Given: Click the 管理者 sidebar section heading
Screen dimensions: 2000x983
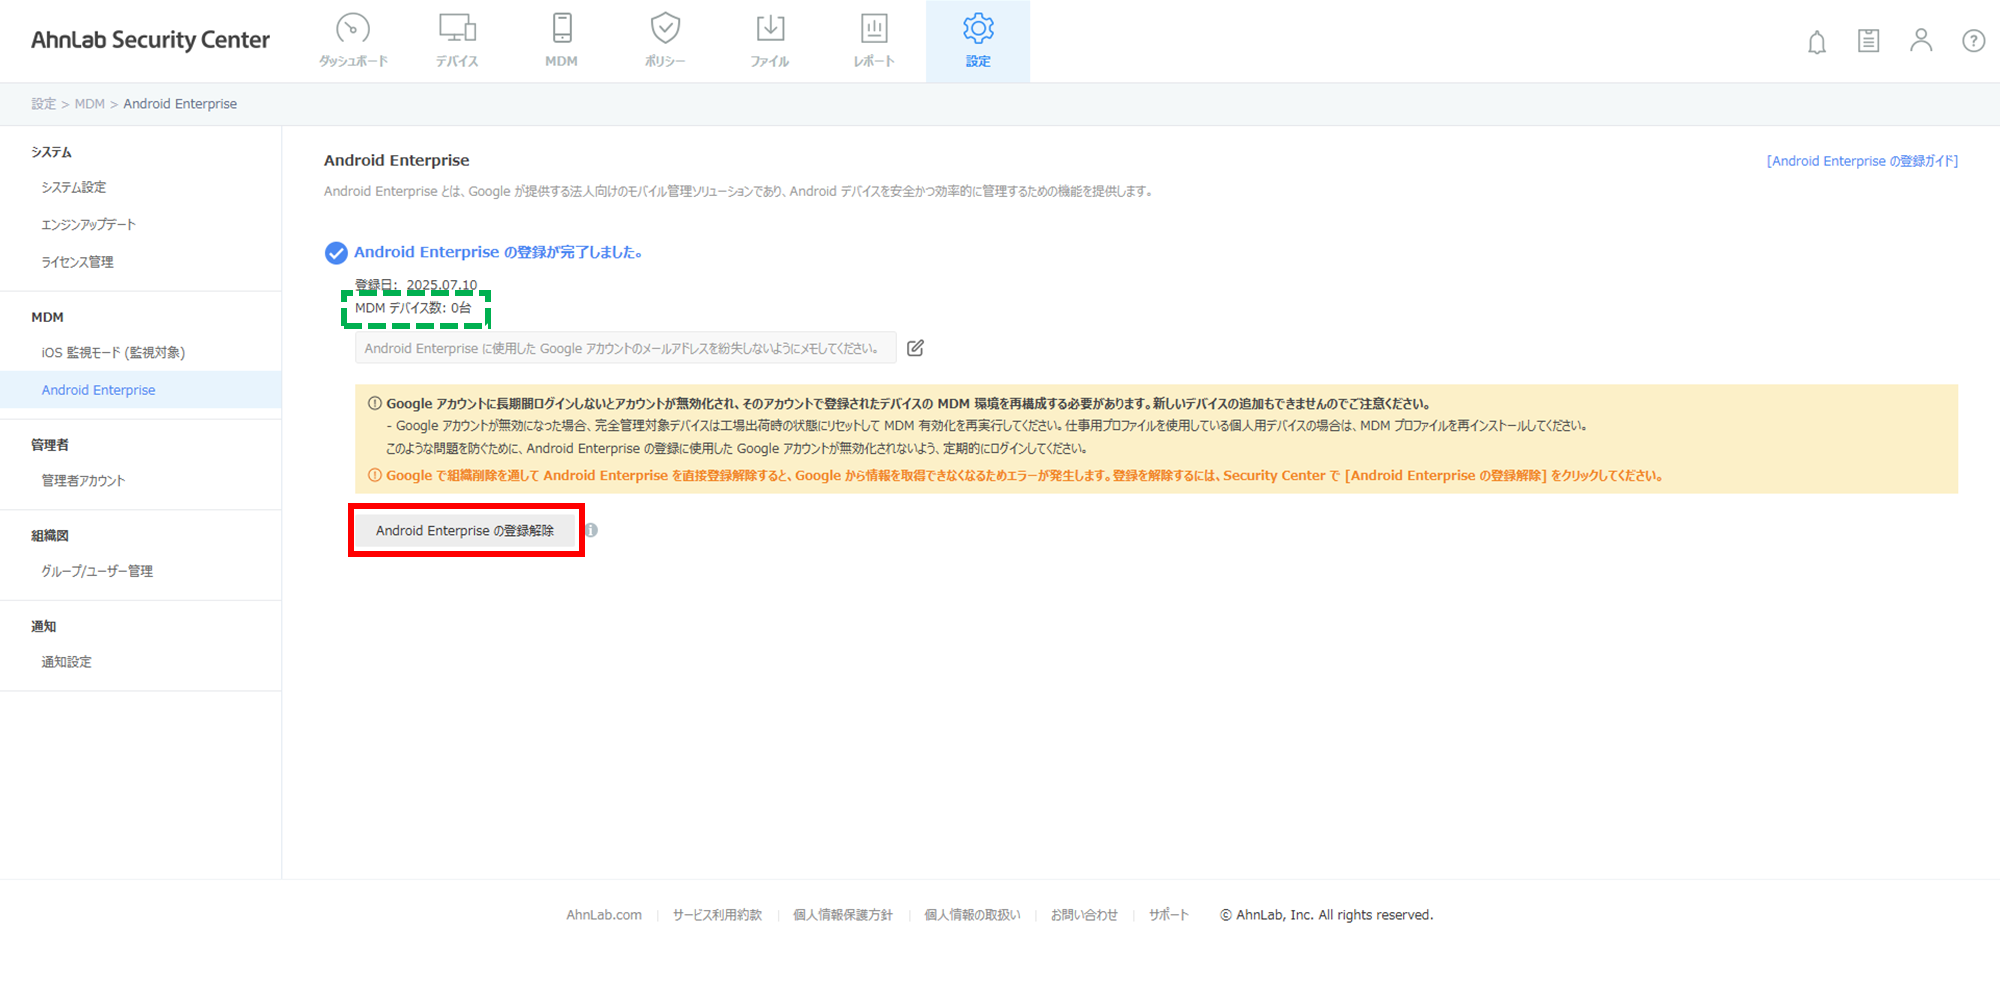Looking at the screenshot, I should 50,445.
